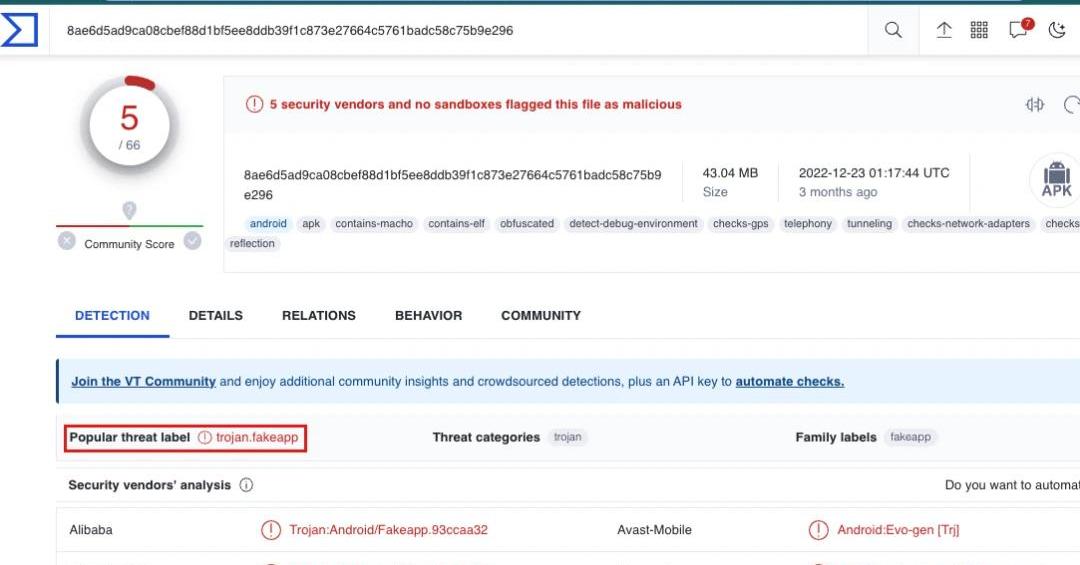
Task: Click the APK file type icon
Action: tap(1056, 180)
